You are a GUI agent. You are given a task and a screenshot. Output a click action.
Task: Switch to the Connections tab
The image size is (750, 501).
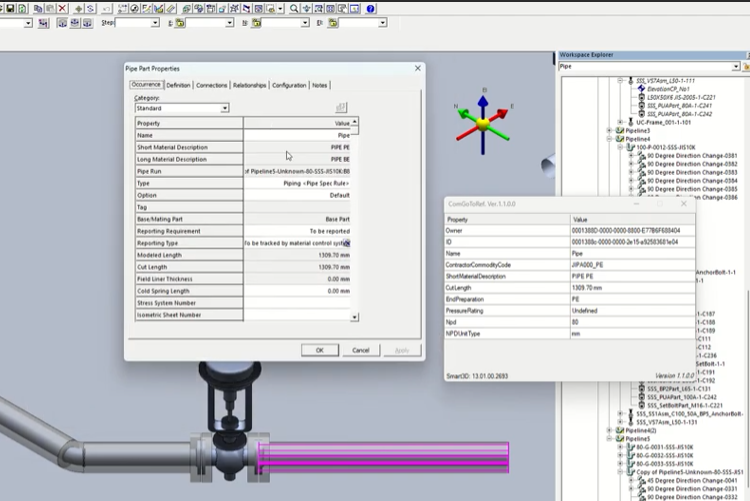pyautogui.click(x=212, y=85)
